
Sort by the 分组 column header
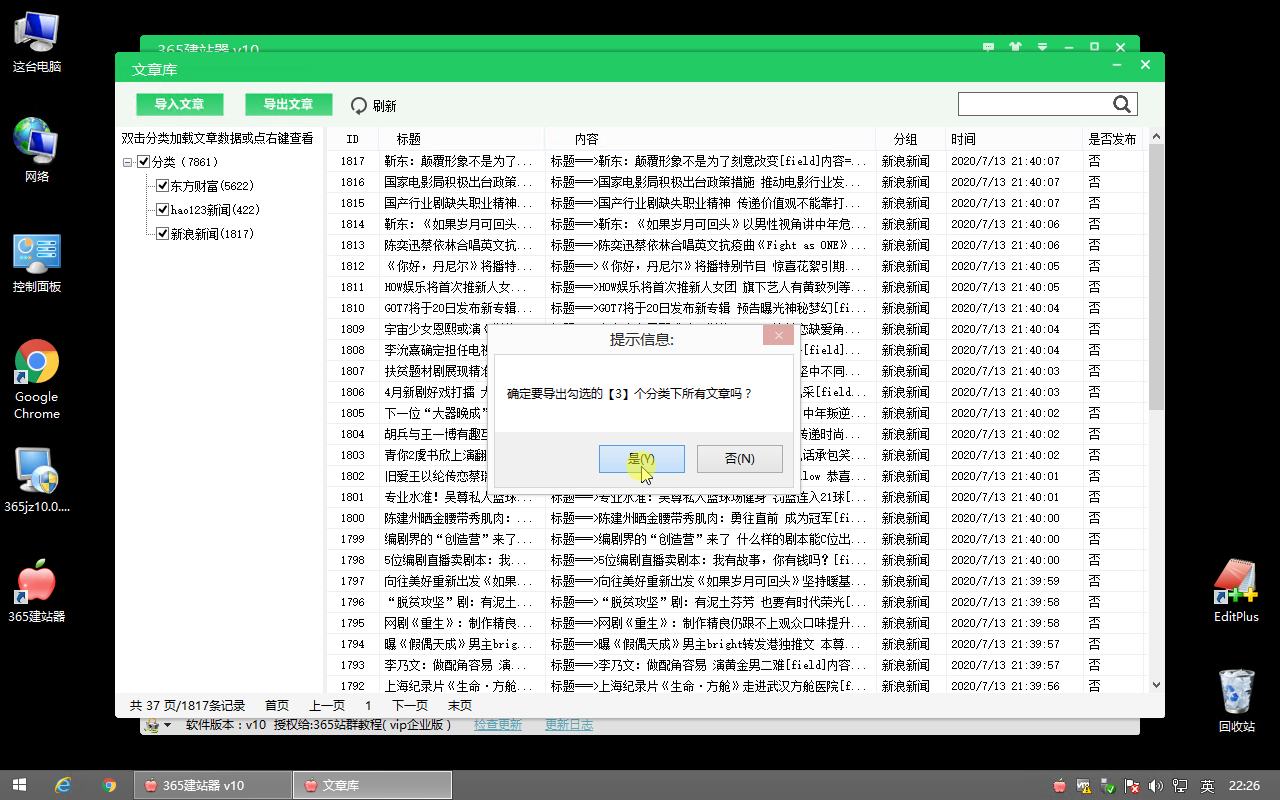click(x=911, y=139)
